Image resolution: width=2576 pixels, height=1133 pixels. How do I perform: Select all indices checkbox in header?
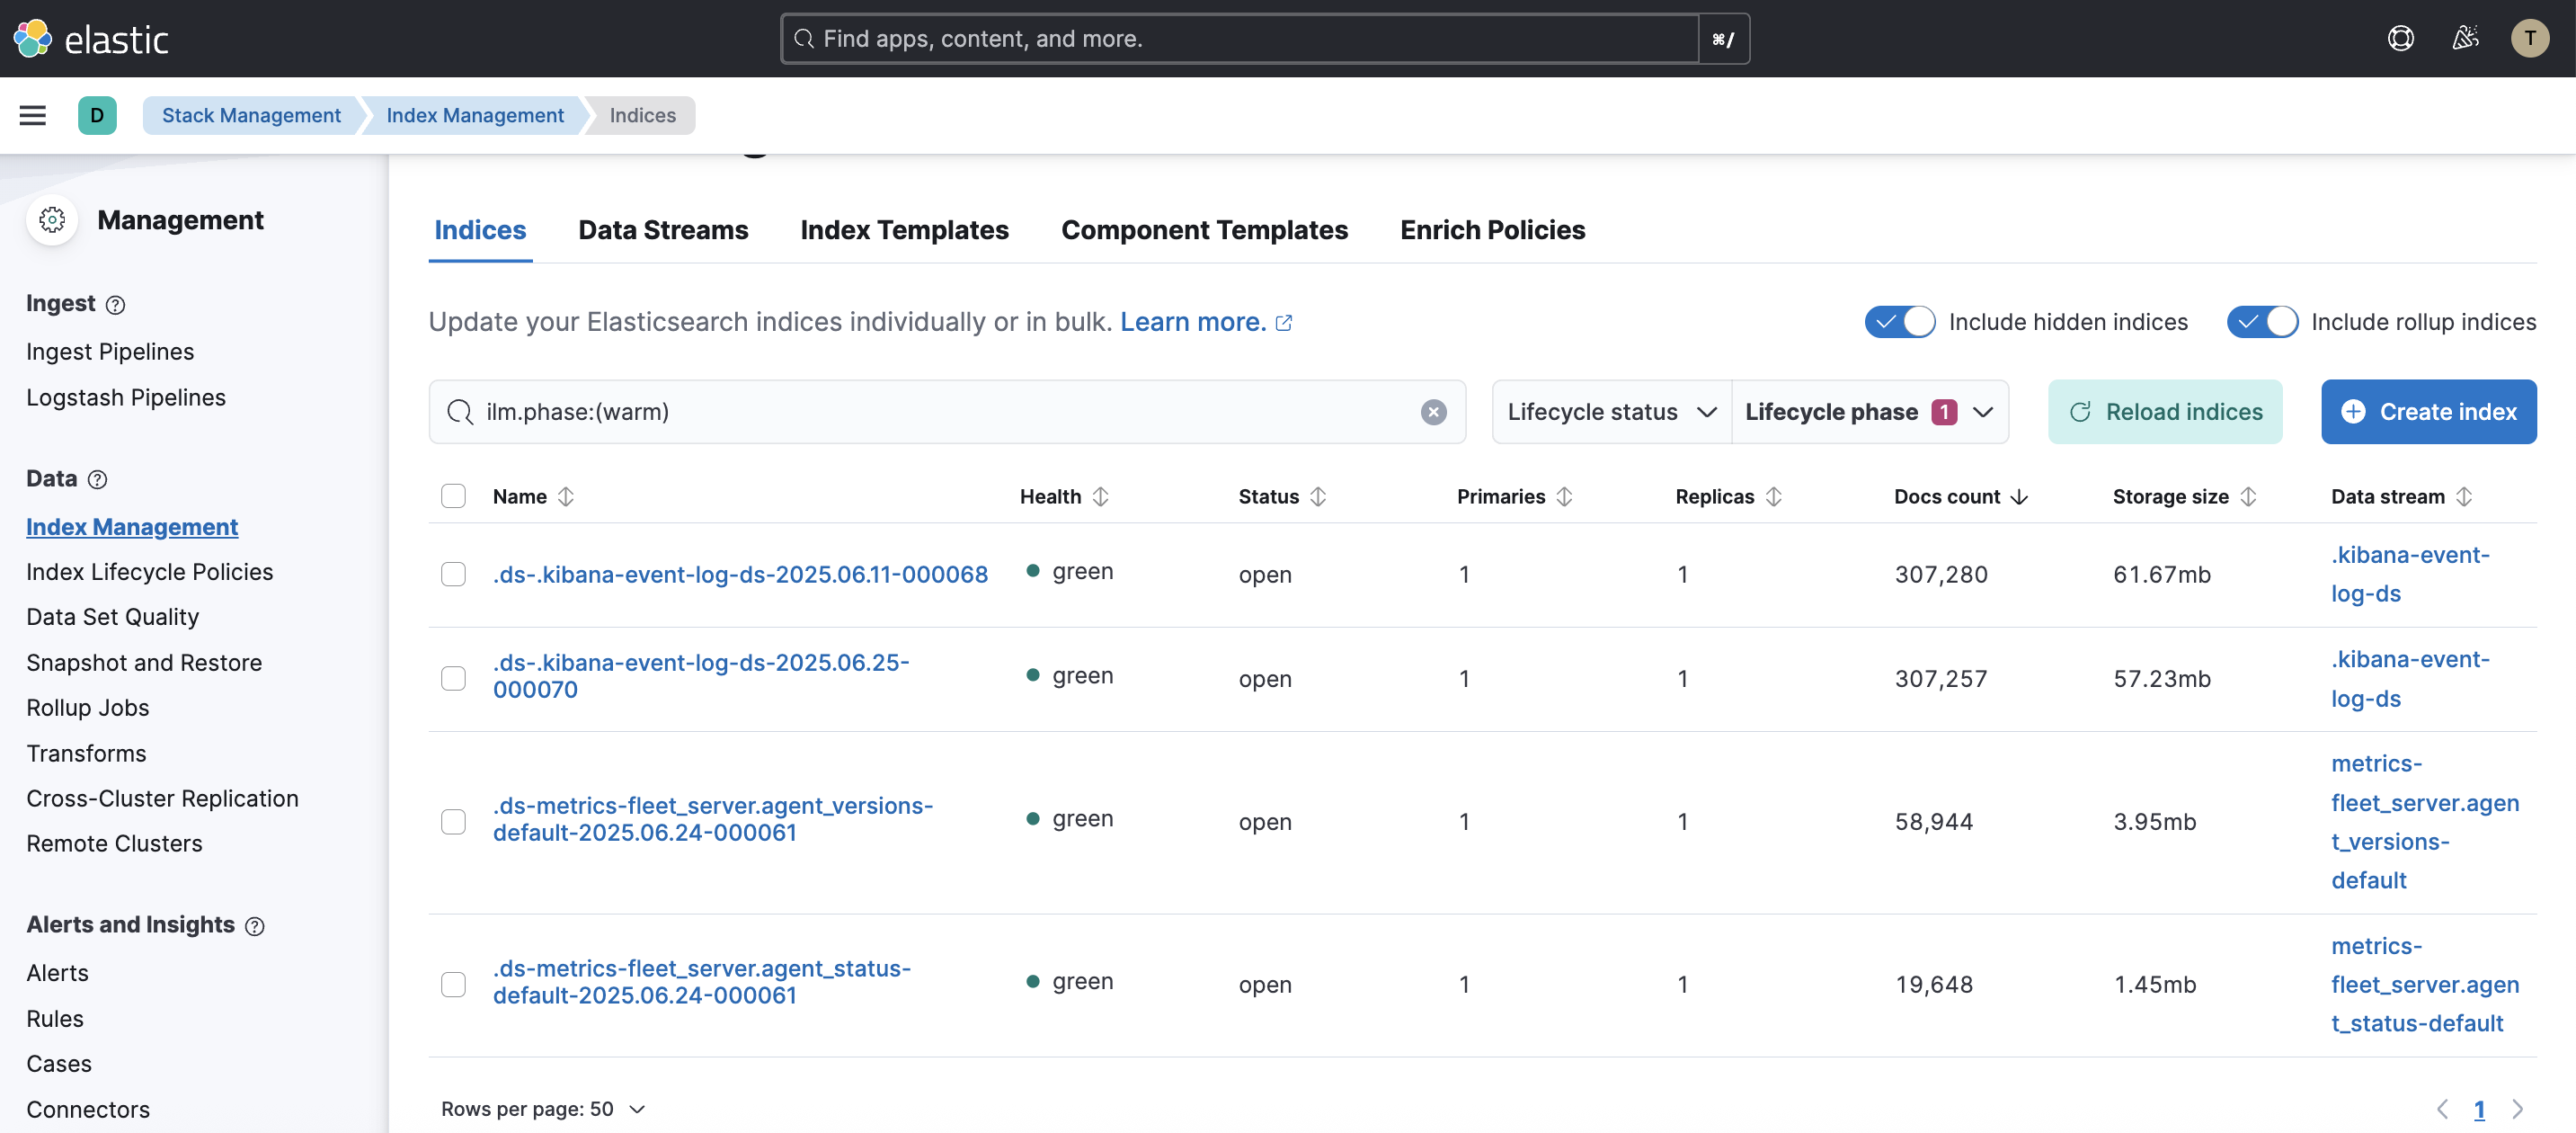tap(453, 496)
